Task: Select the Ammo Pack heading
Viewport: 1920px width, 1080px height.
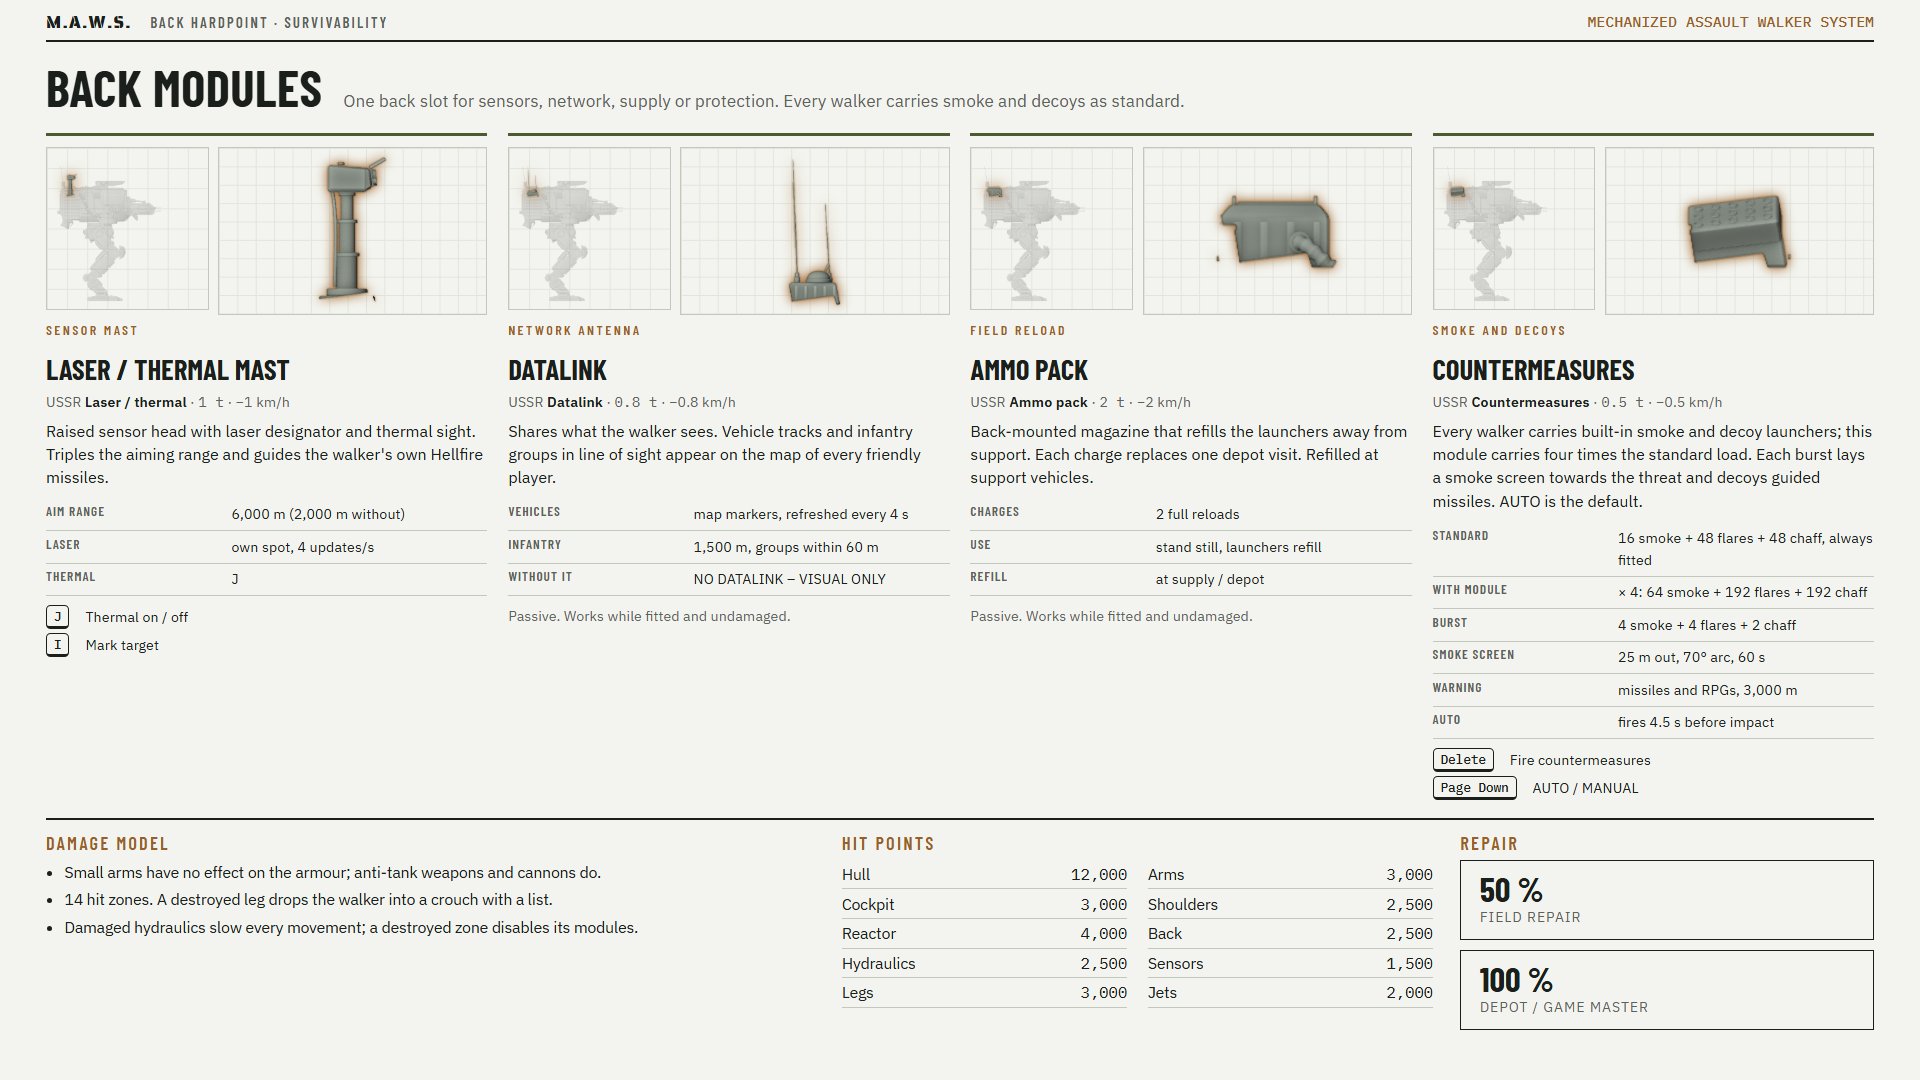Action: pos(1028,370)
